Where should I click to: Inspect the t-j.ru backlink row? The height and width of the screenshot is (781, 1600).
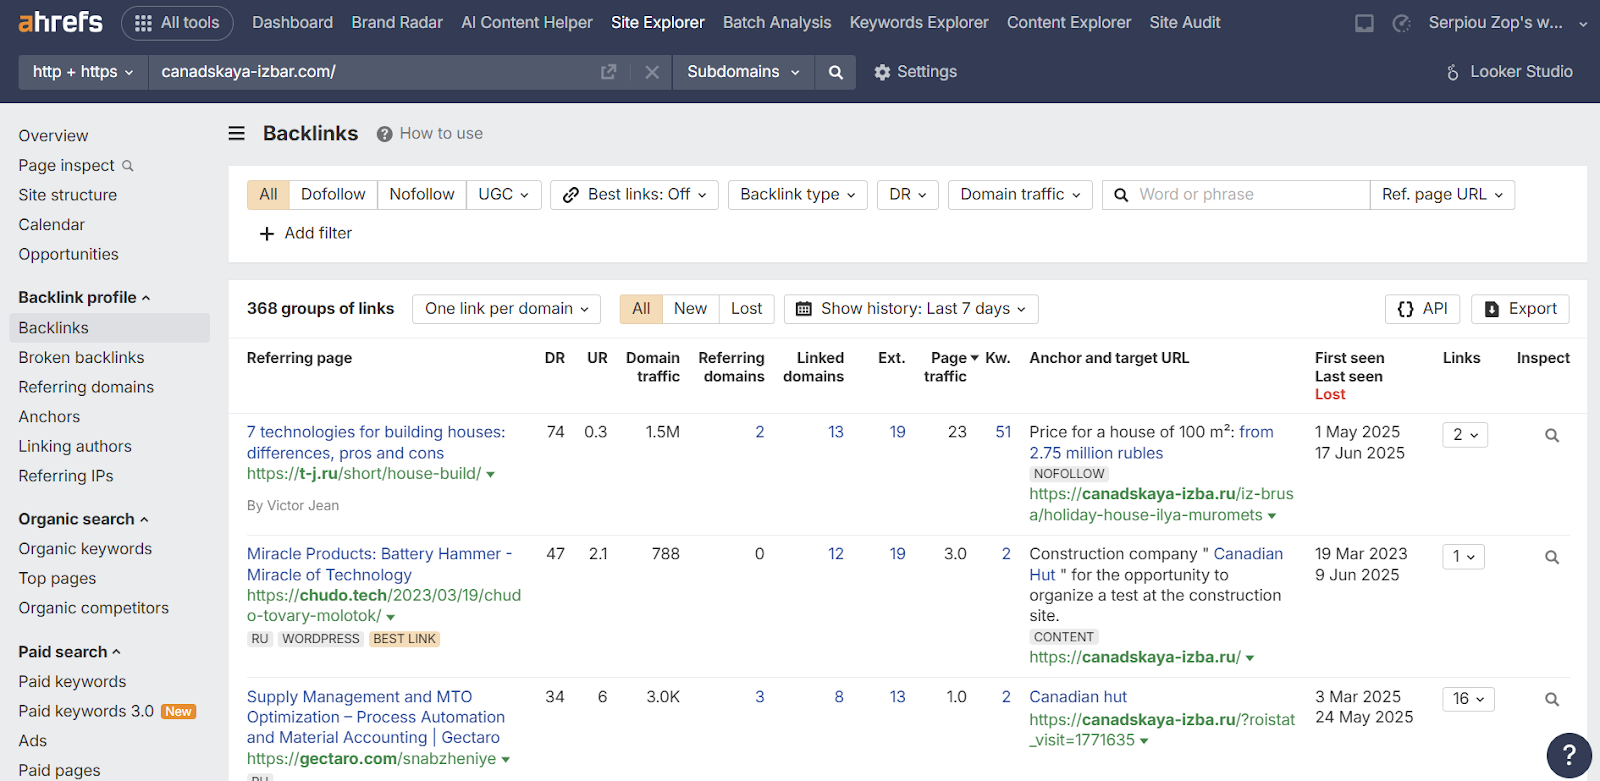click(x=1552, y=435)
